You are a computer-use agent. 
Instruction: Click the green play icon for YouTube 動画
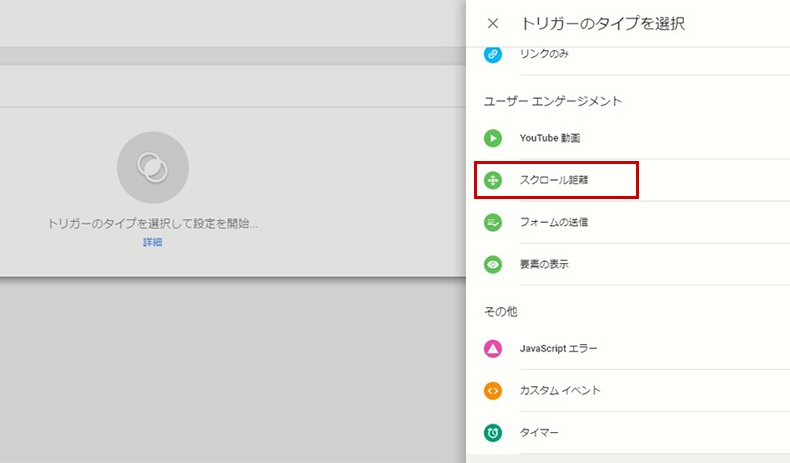pyautogui.click(x=493, y=138)
